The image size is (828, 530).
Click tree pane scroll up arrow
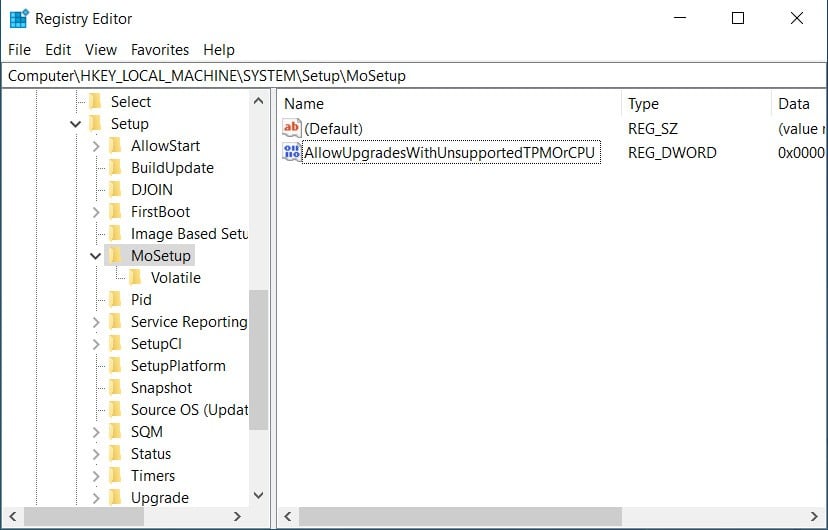[258, 101]
